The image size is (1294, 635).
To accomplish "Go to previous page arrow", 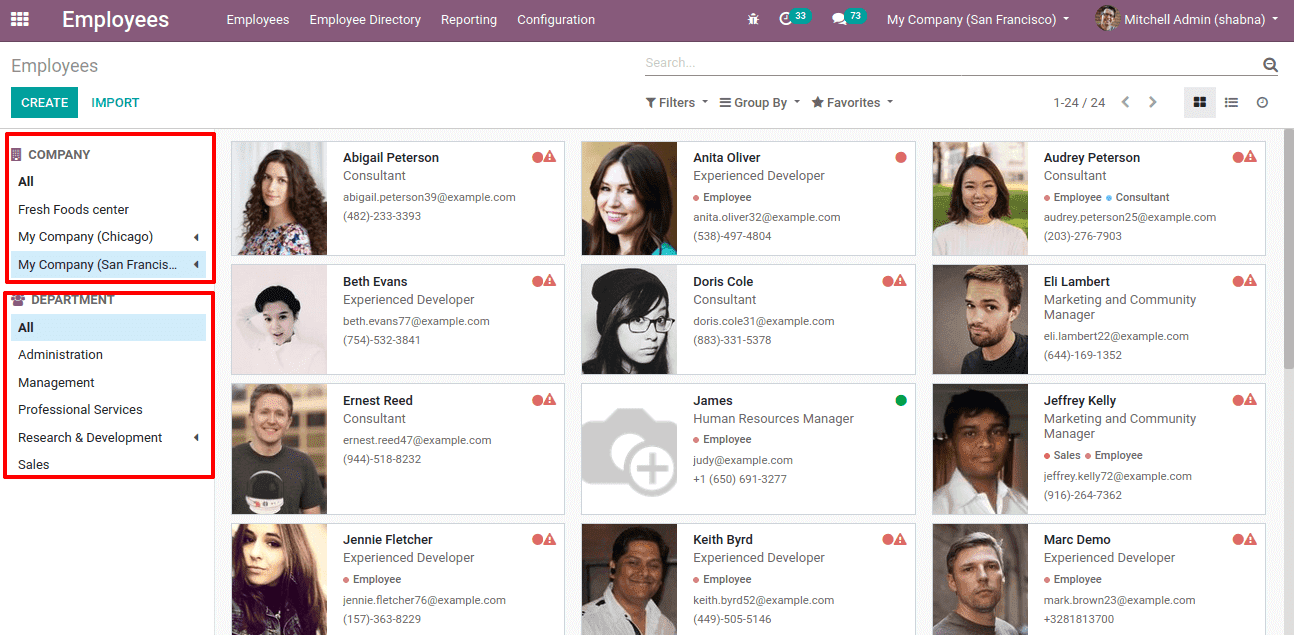I will [1126, 102].
